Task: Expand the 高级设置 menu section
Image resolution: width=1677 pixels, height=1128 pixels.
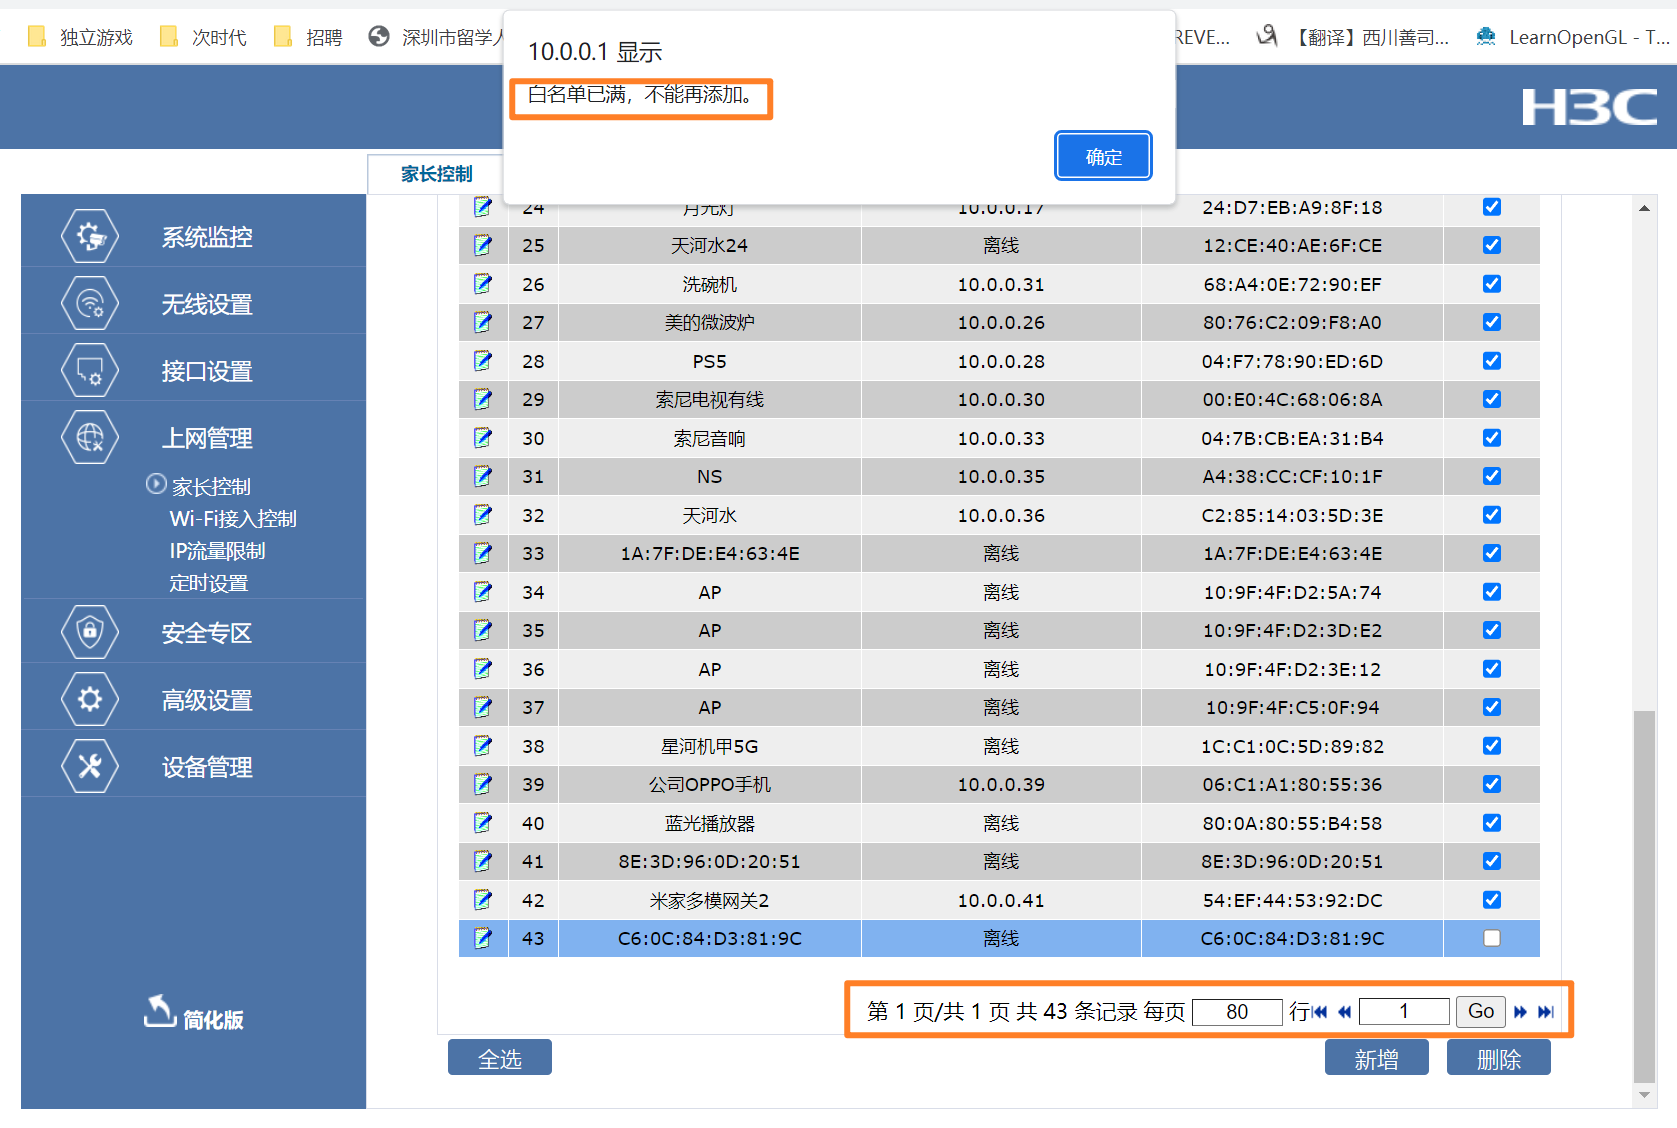Action: pos(207,700)
